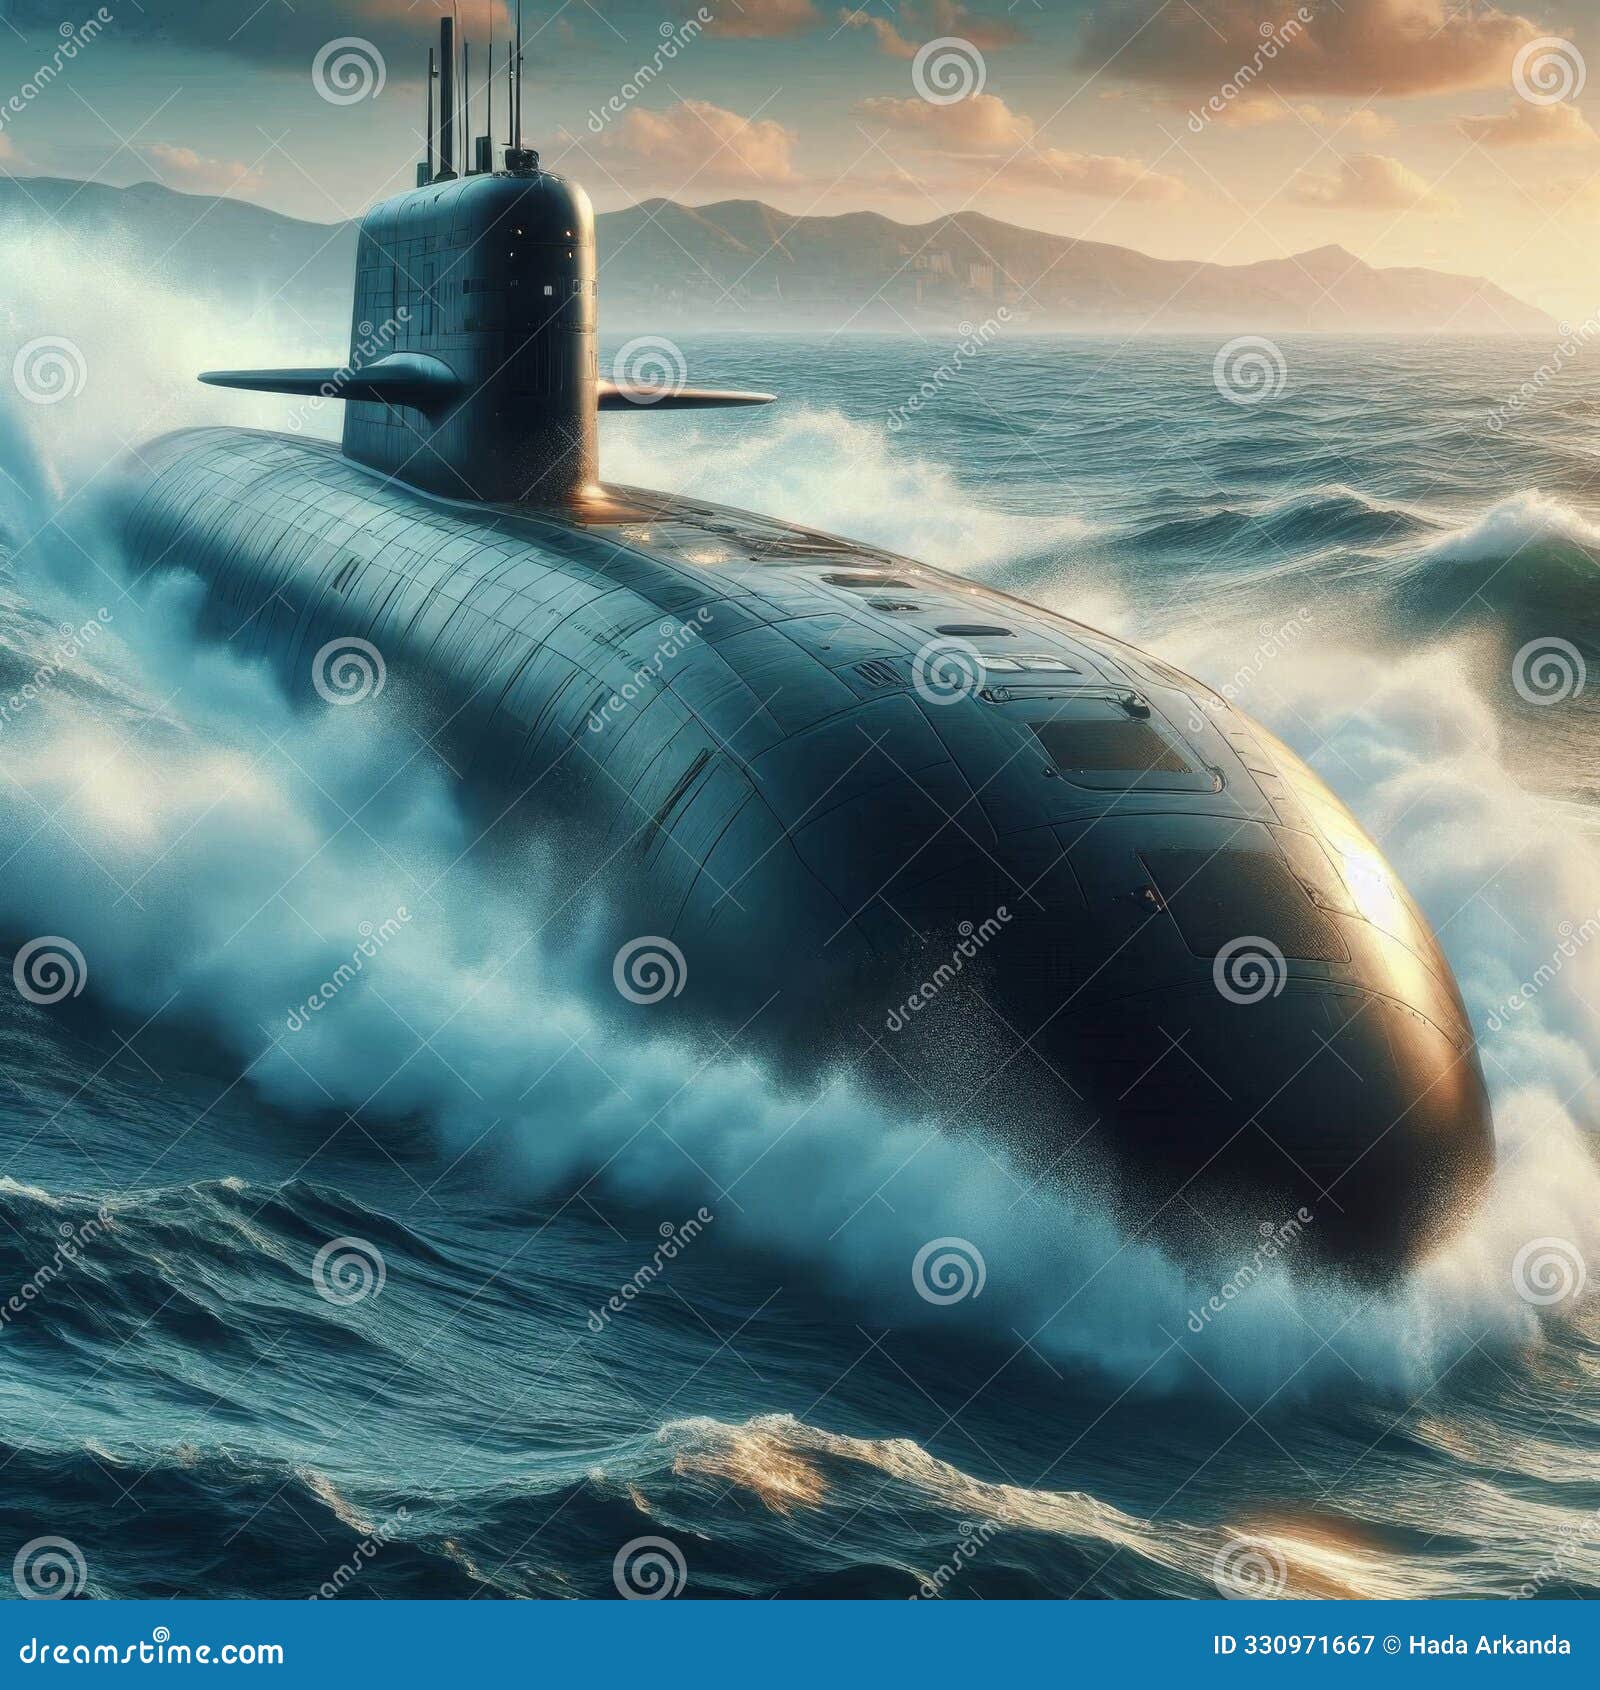Click the submarine's tall antenna masts
Image resolution: width=1600 pixels, height=1690 pixels.
[470, 80]
